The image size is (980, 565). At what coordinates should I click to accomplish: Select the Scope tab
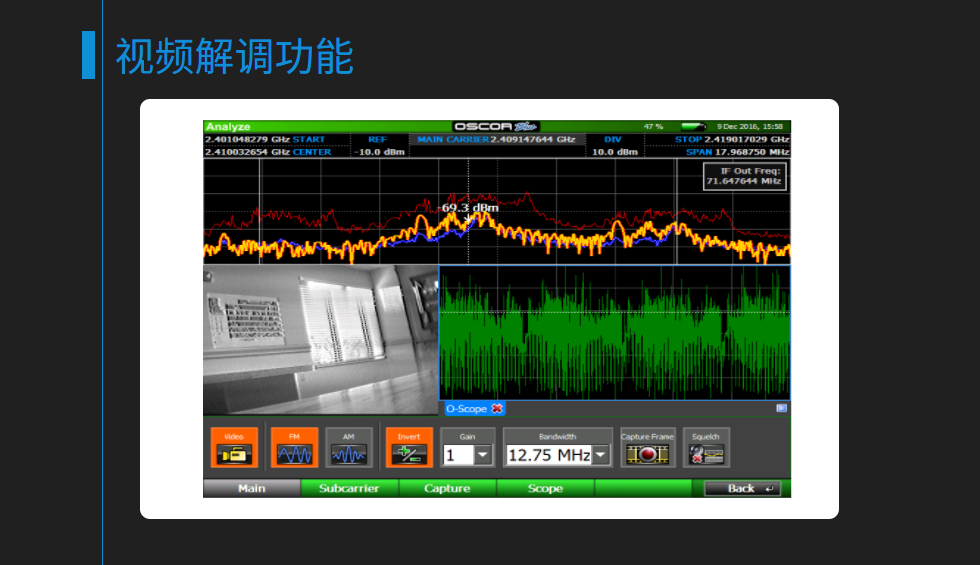(545, 489)
